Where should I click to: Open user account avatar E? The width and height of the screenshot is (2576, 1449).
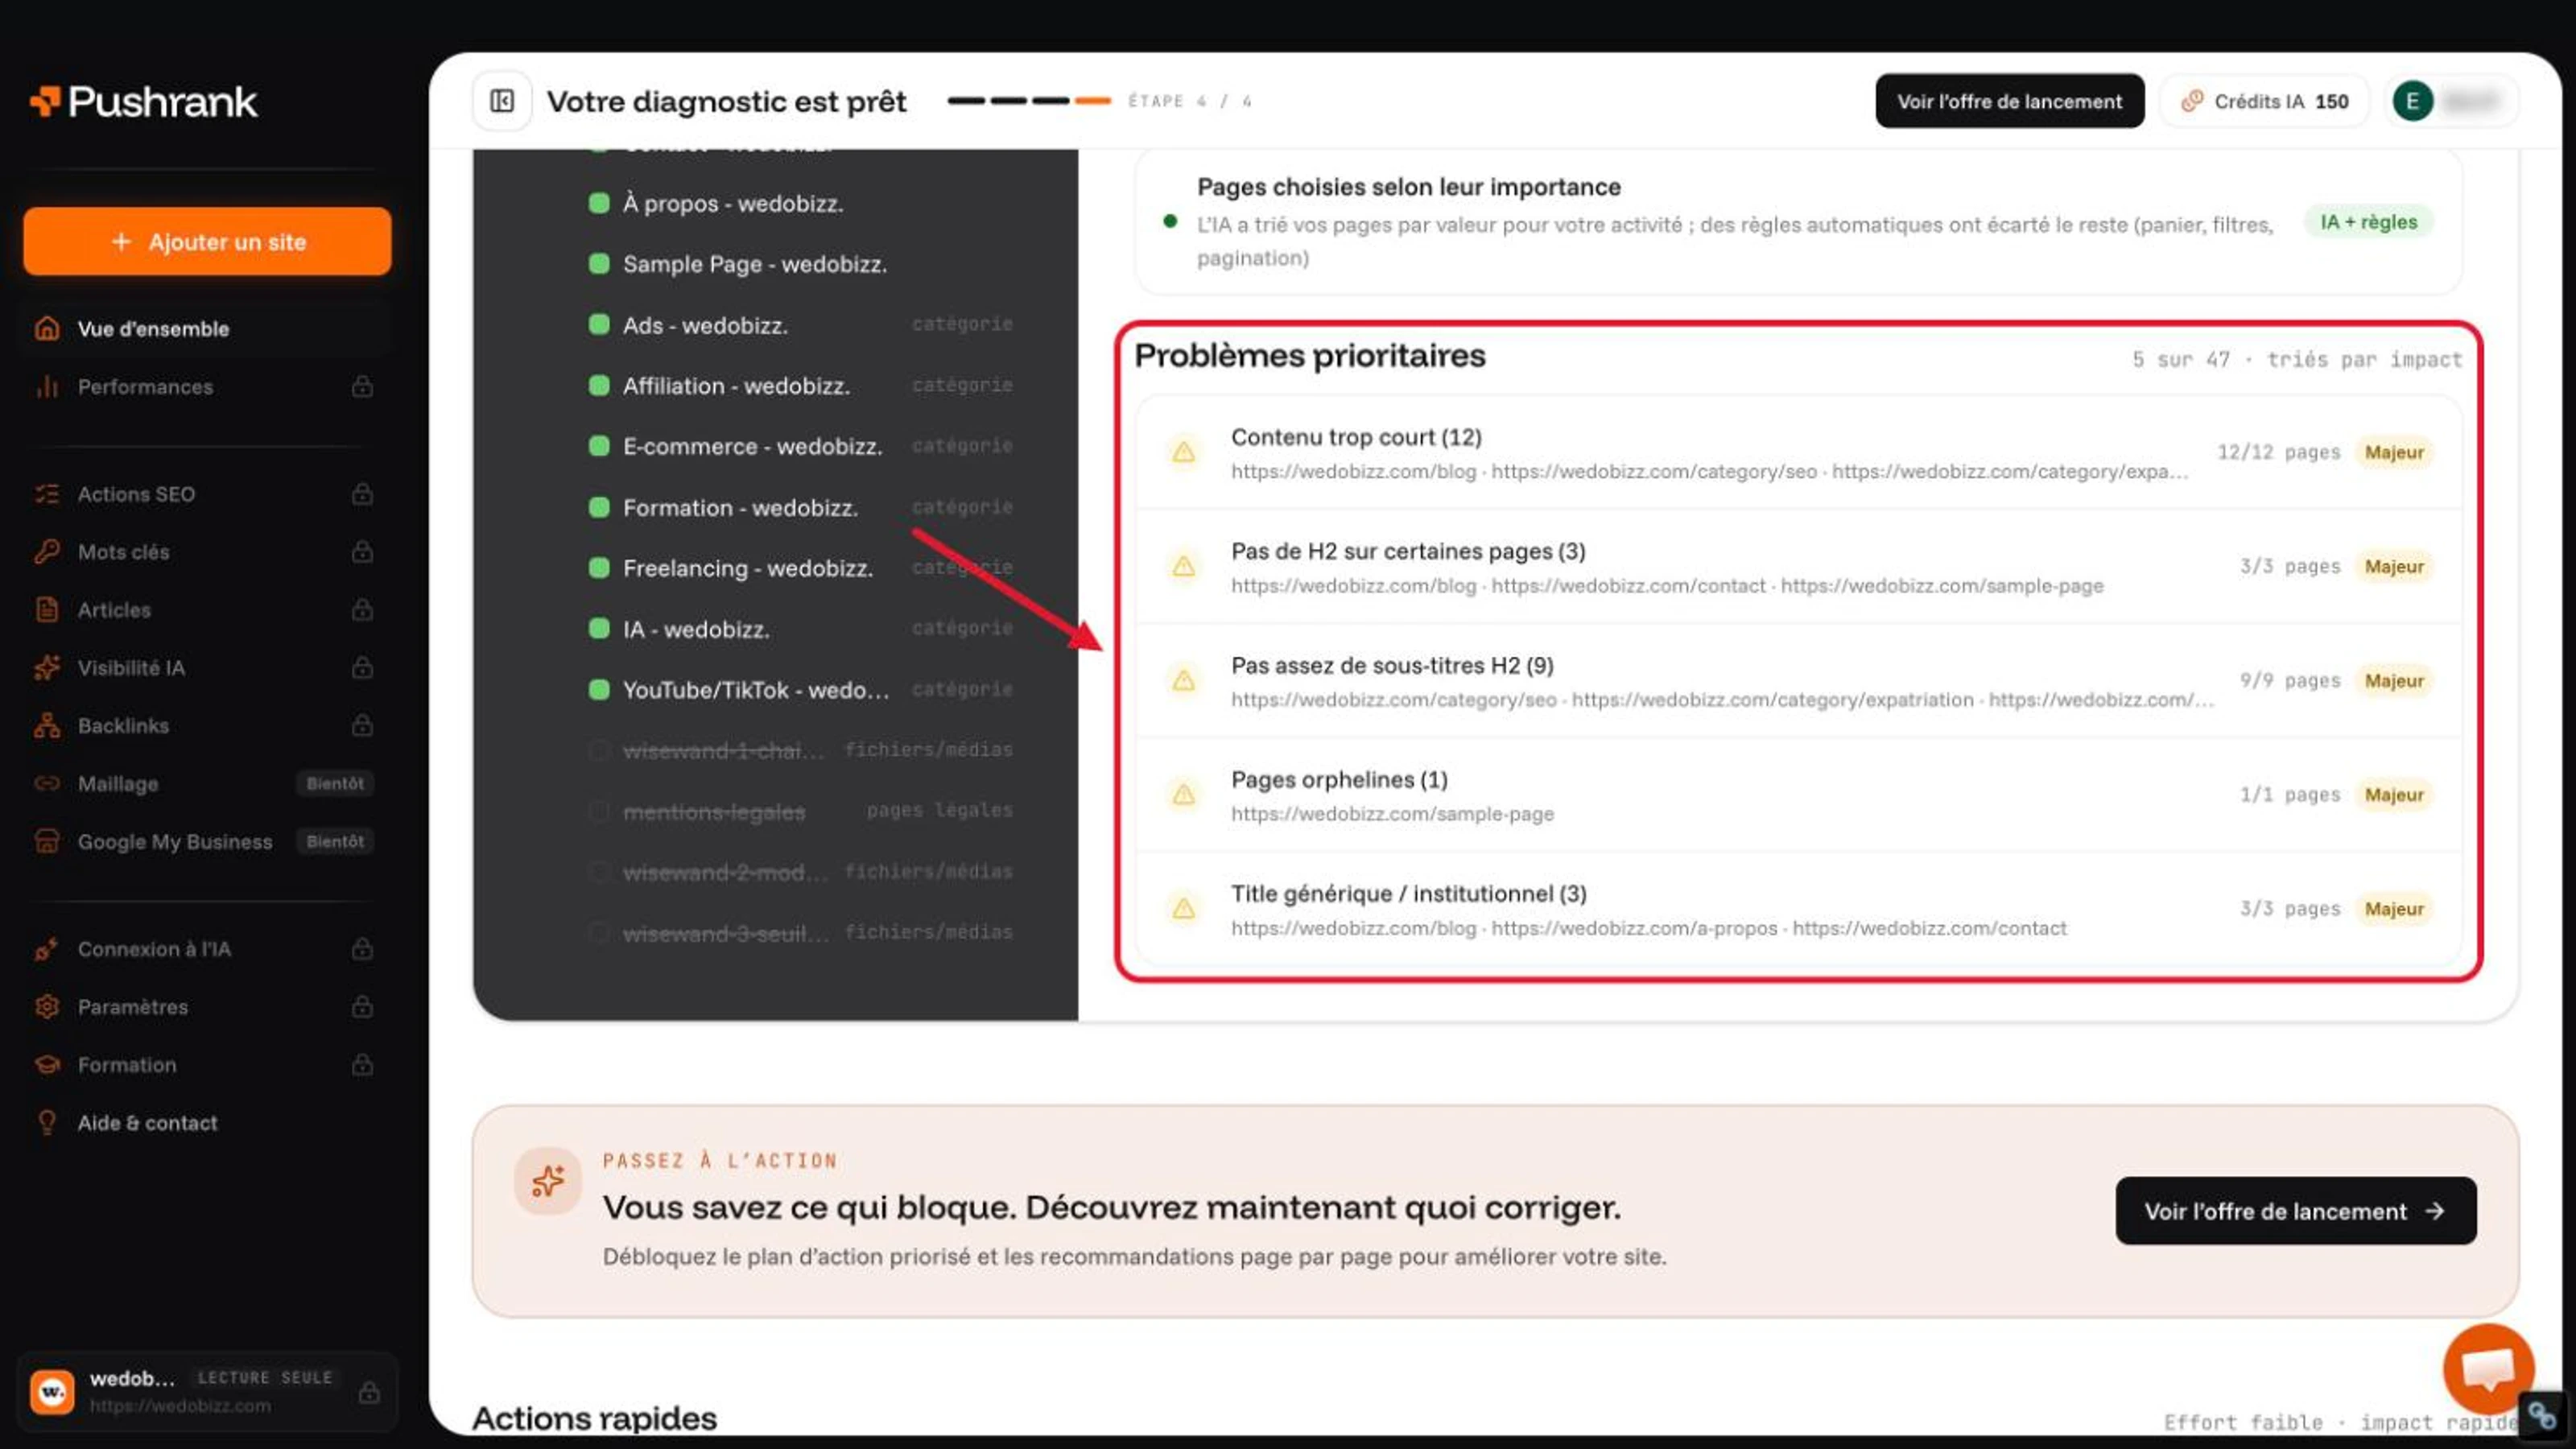click(x=2412, y=101)
